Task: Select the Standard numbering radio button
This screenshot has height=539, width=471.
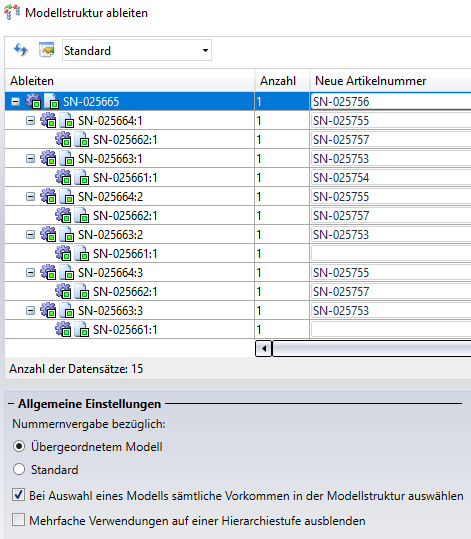Action: coord(19,469)
